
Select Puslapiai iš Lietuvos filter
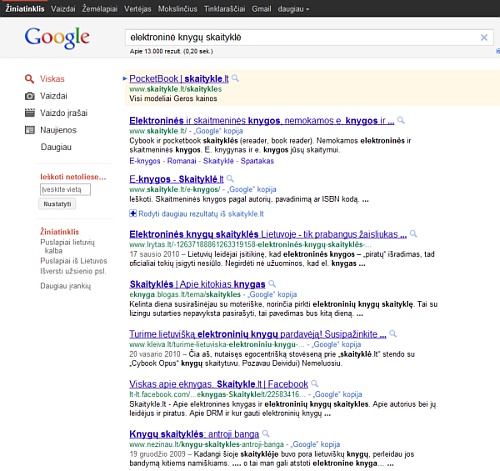tap(74, 261)
